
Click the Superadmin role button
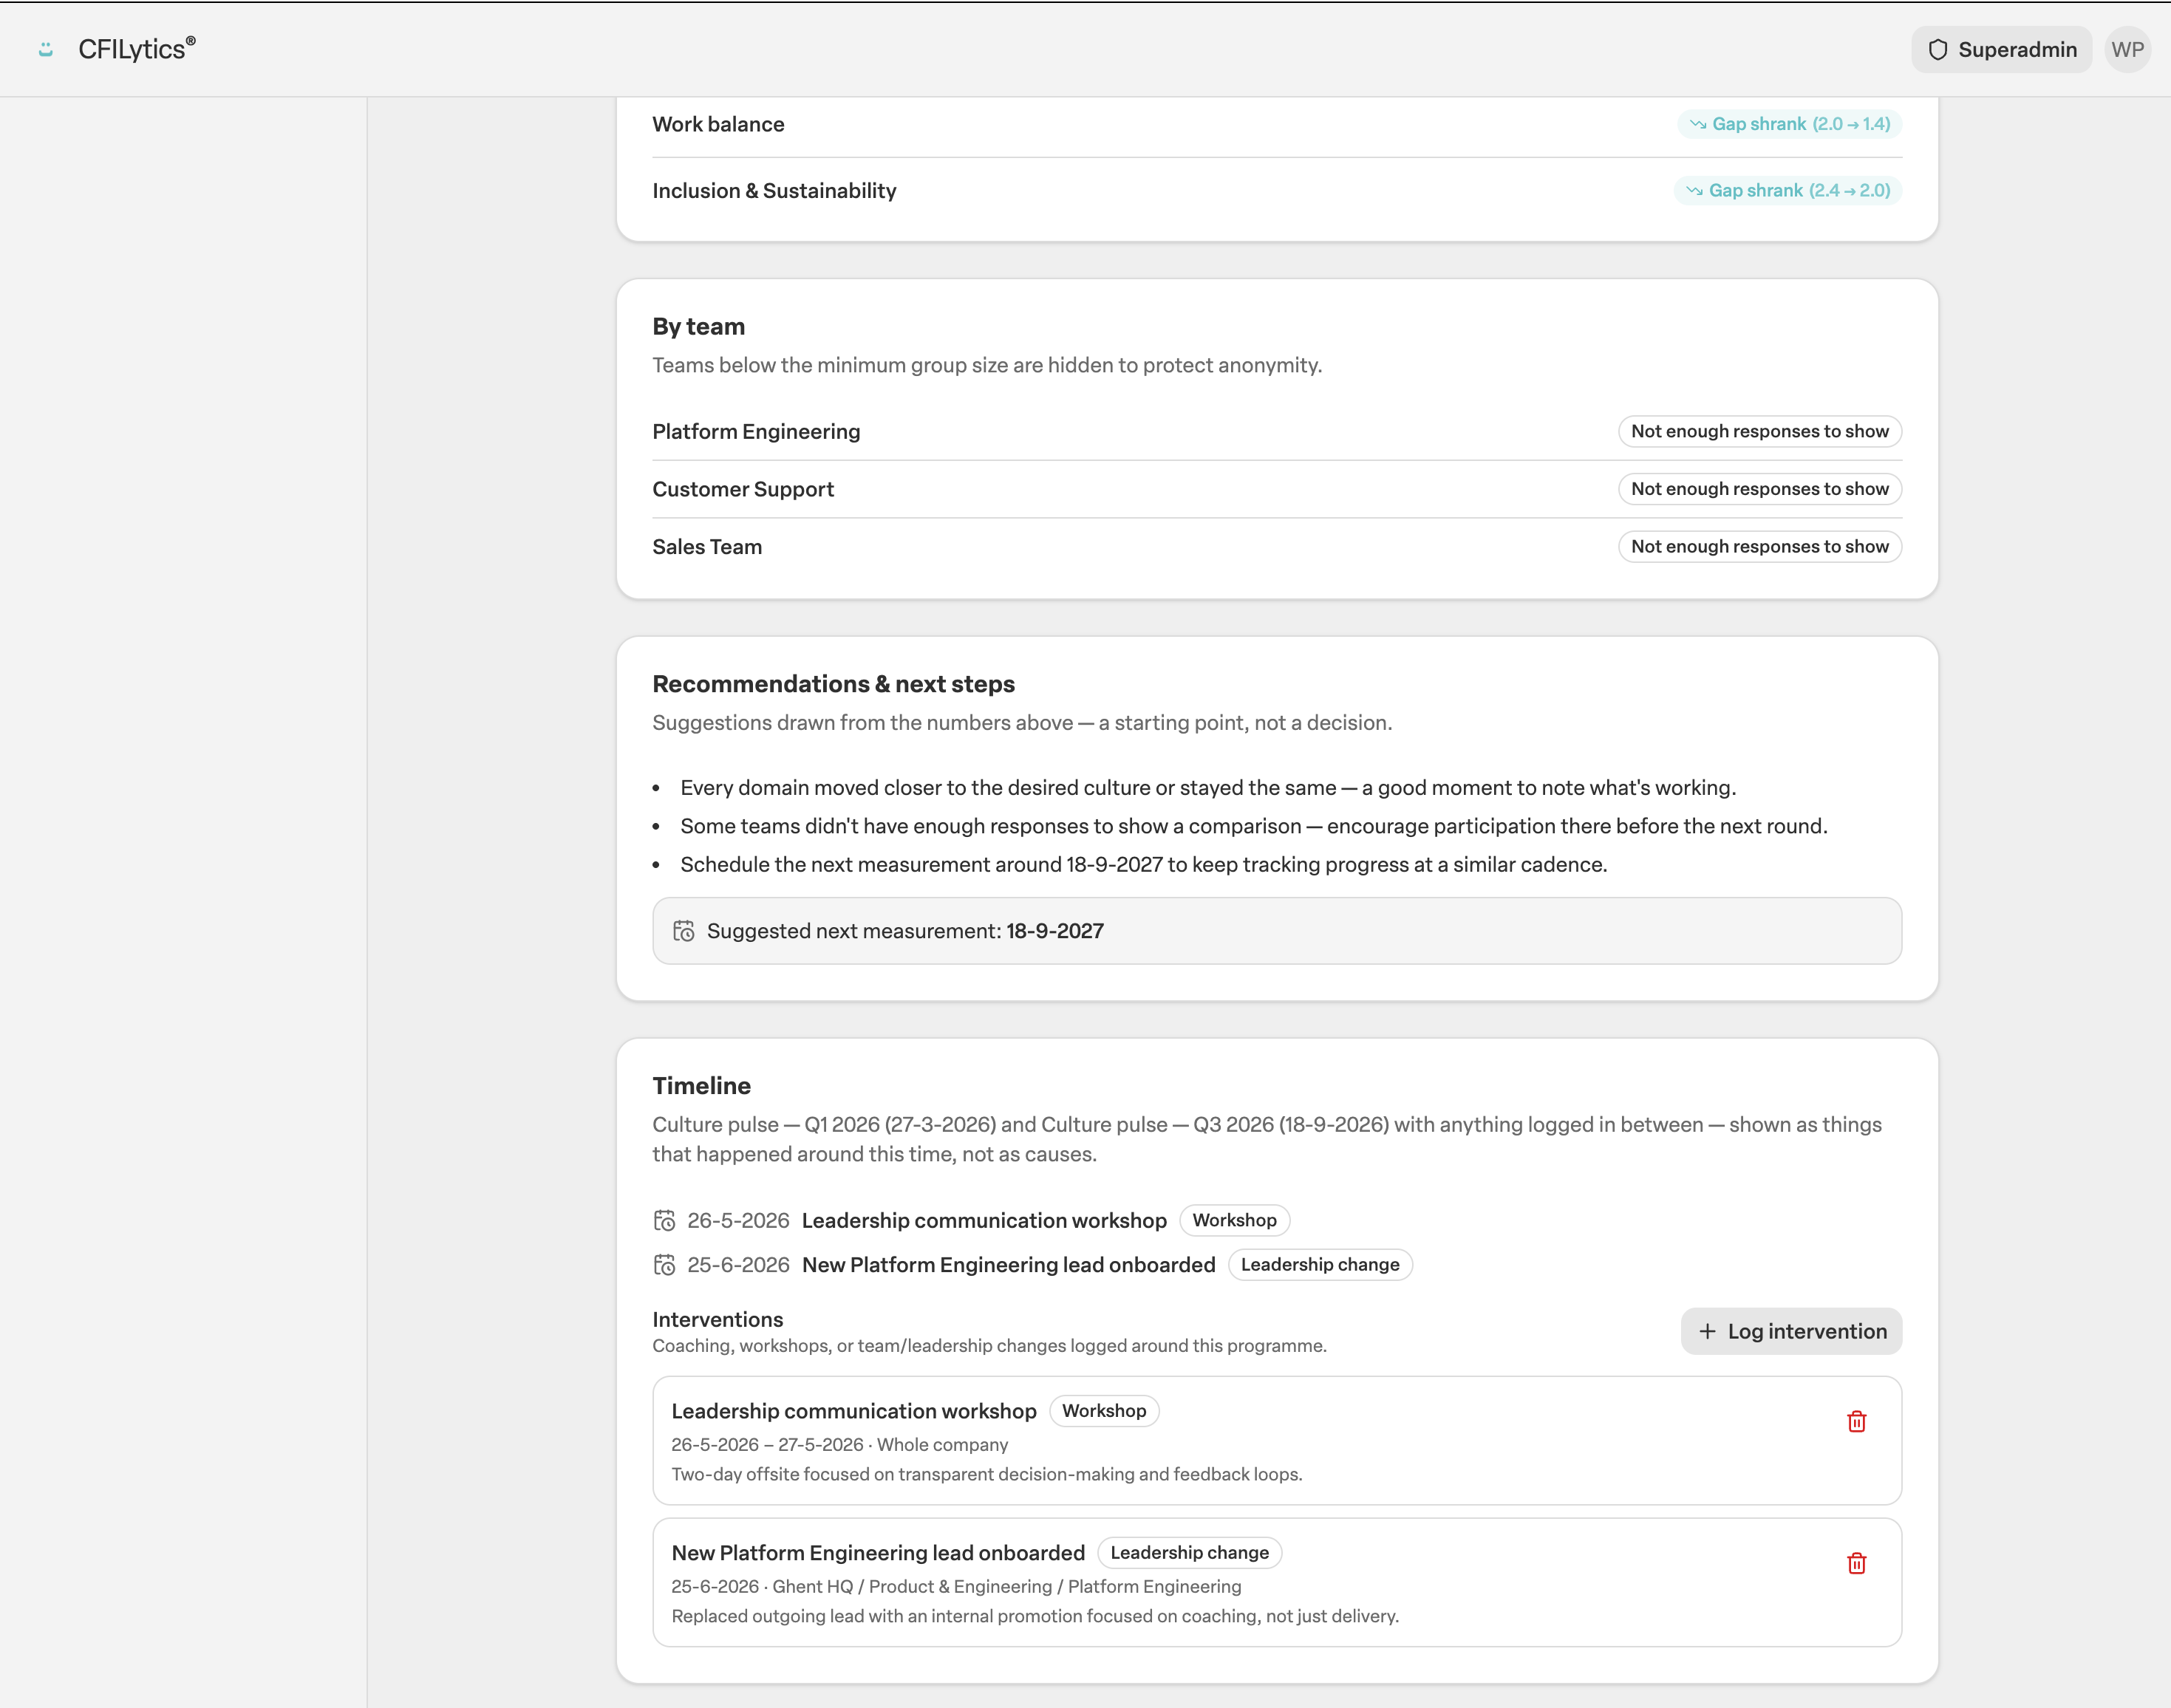point(2001,49)
